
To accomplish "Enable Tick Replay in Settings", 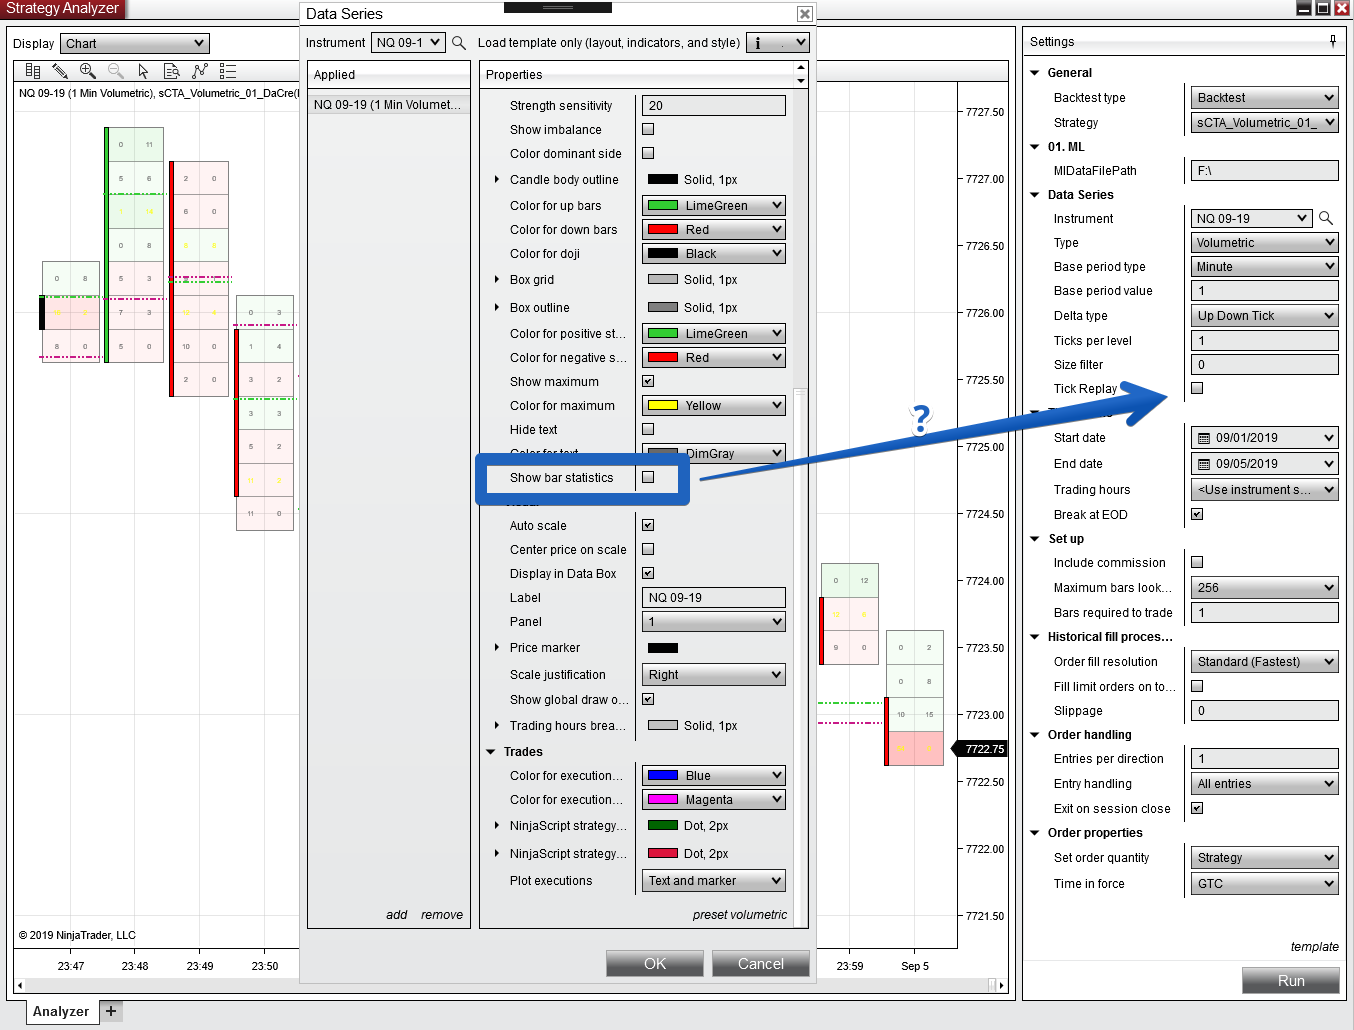I will 1197,388.
